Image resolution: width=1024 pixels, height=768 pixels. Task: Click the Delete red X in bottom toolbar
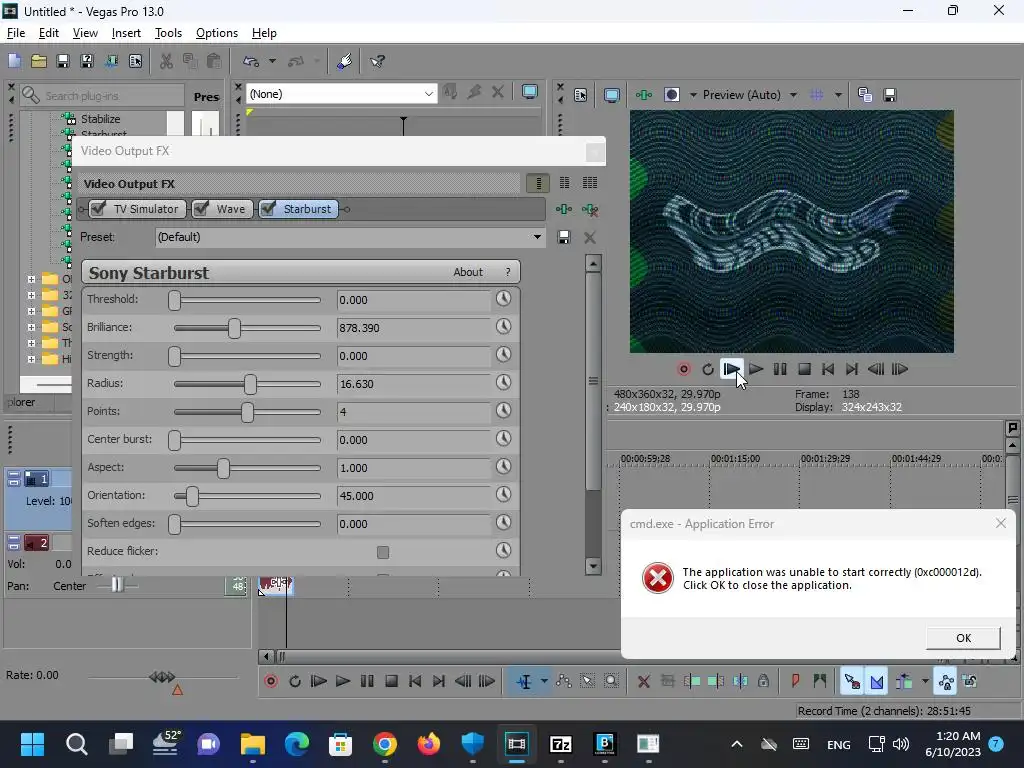pos(643,682)
